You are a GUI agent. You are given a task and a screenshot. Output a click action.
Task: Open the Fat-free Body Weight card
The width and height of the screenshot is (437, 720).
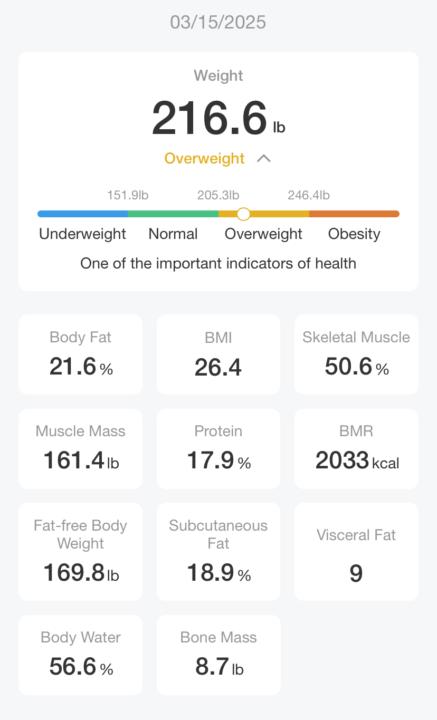80,551
